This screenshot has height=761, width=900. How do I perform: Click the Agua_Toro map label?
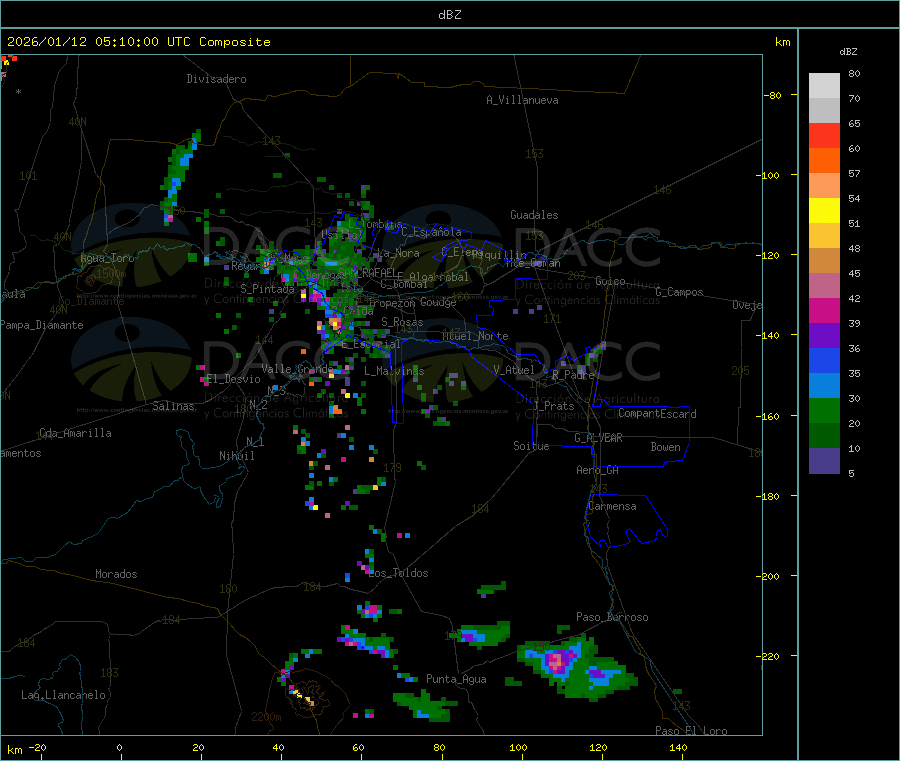(107, 258)
